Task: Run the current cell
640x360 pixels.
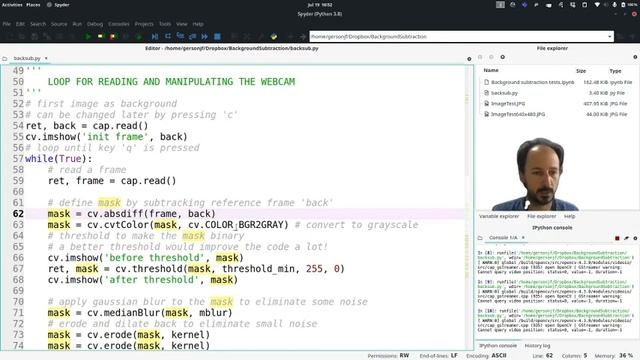Action: [100, 36]
